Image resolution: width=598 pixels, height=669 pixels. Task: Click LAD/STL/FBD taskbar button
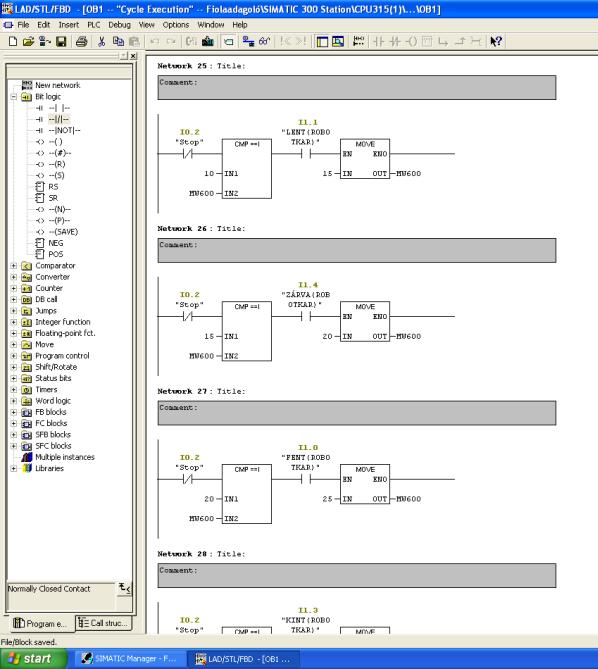[x=244, y=659]
